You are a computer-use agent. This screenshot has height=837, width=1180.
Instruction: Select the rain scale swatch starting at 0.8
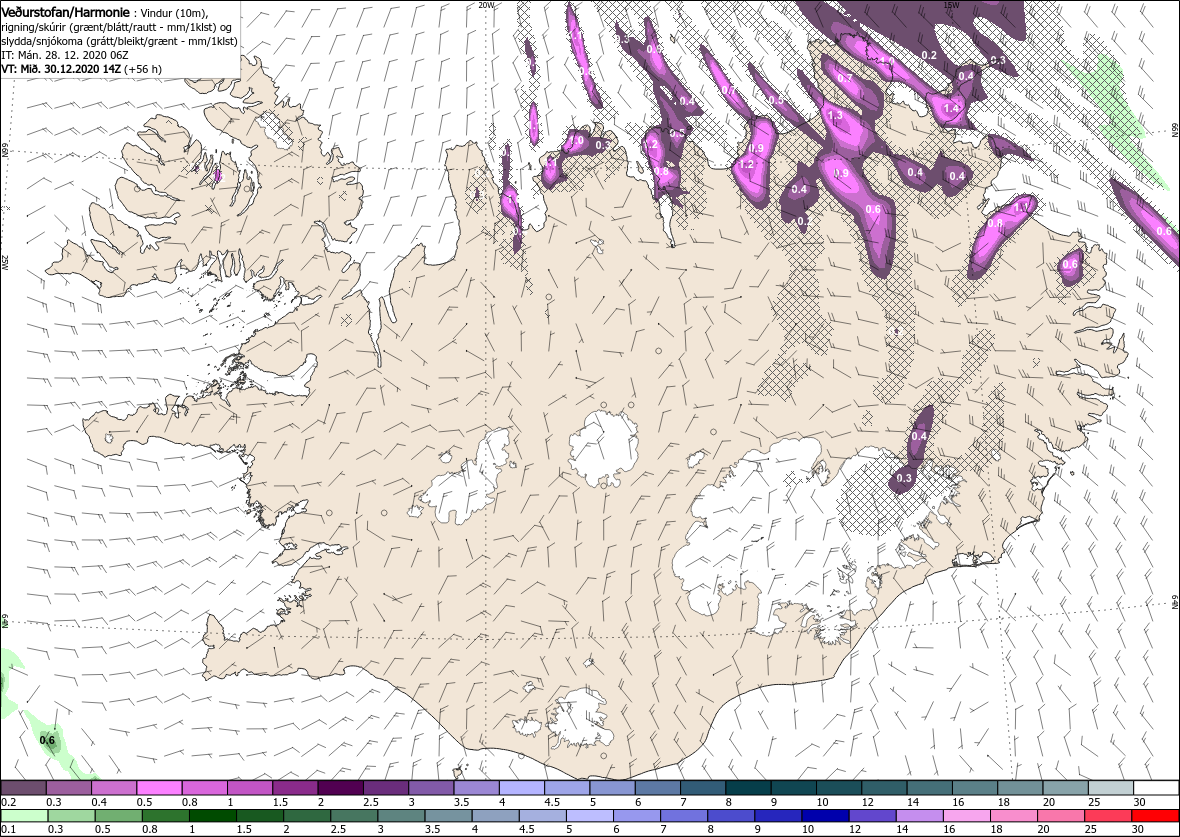click(165, 817)
